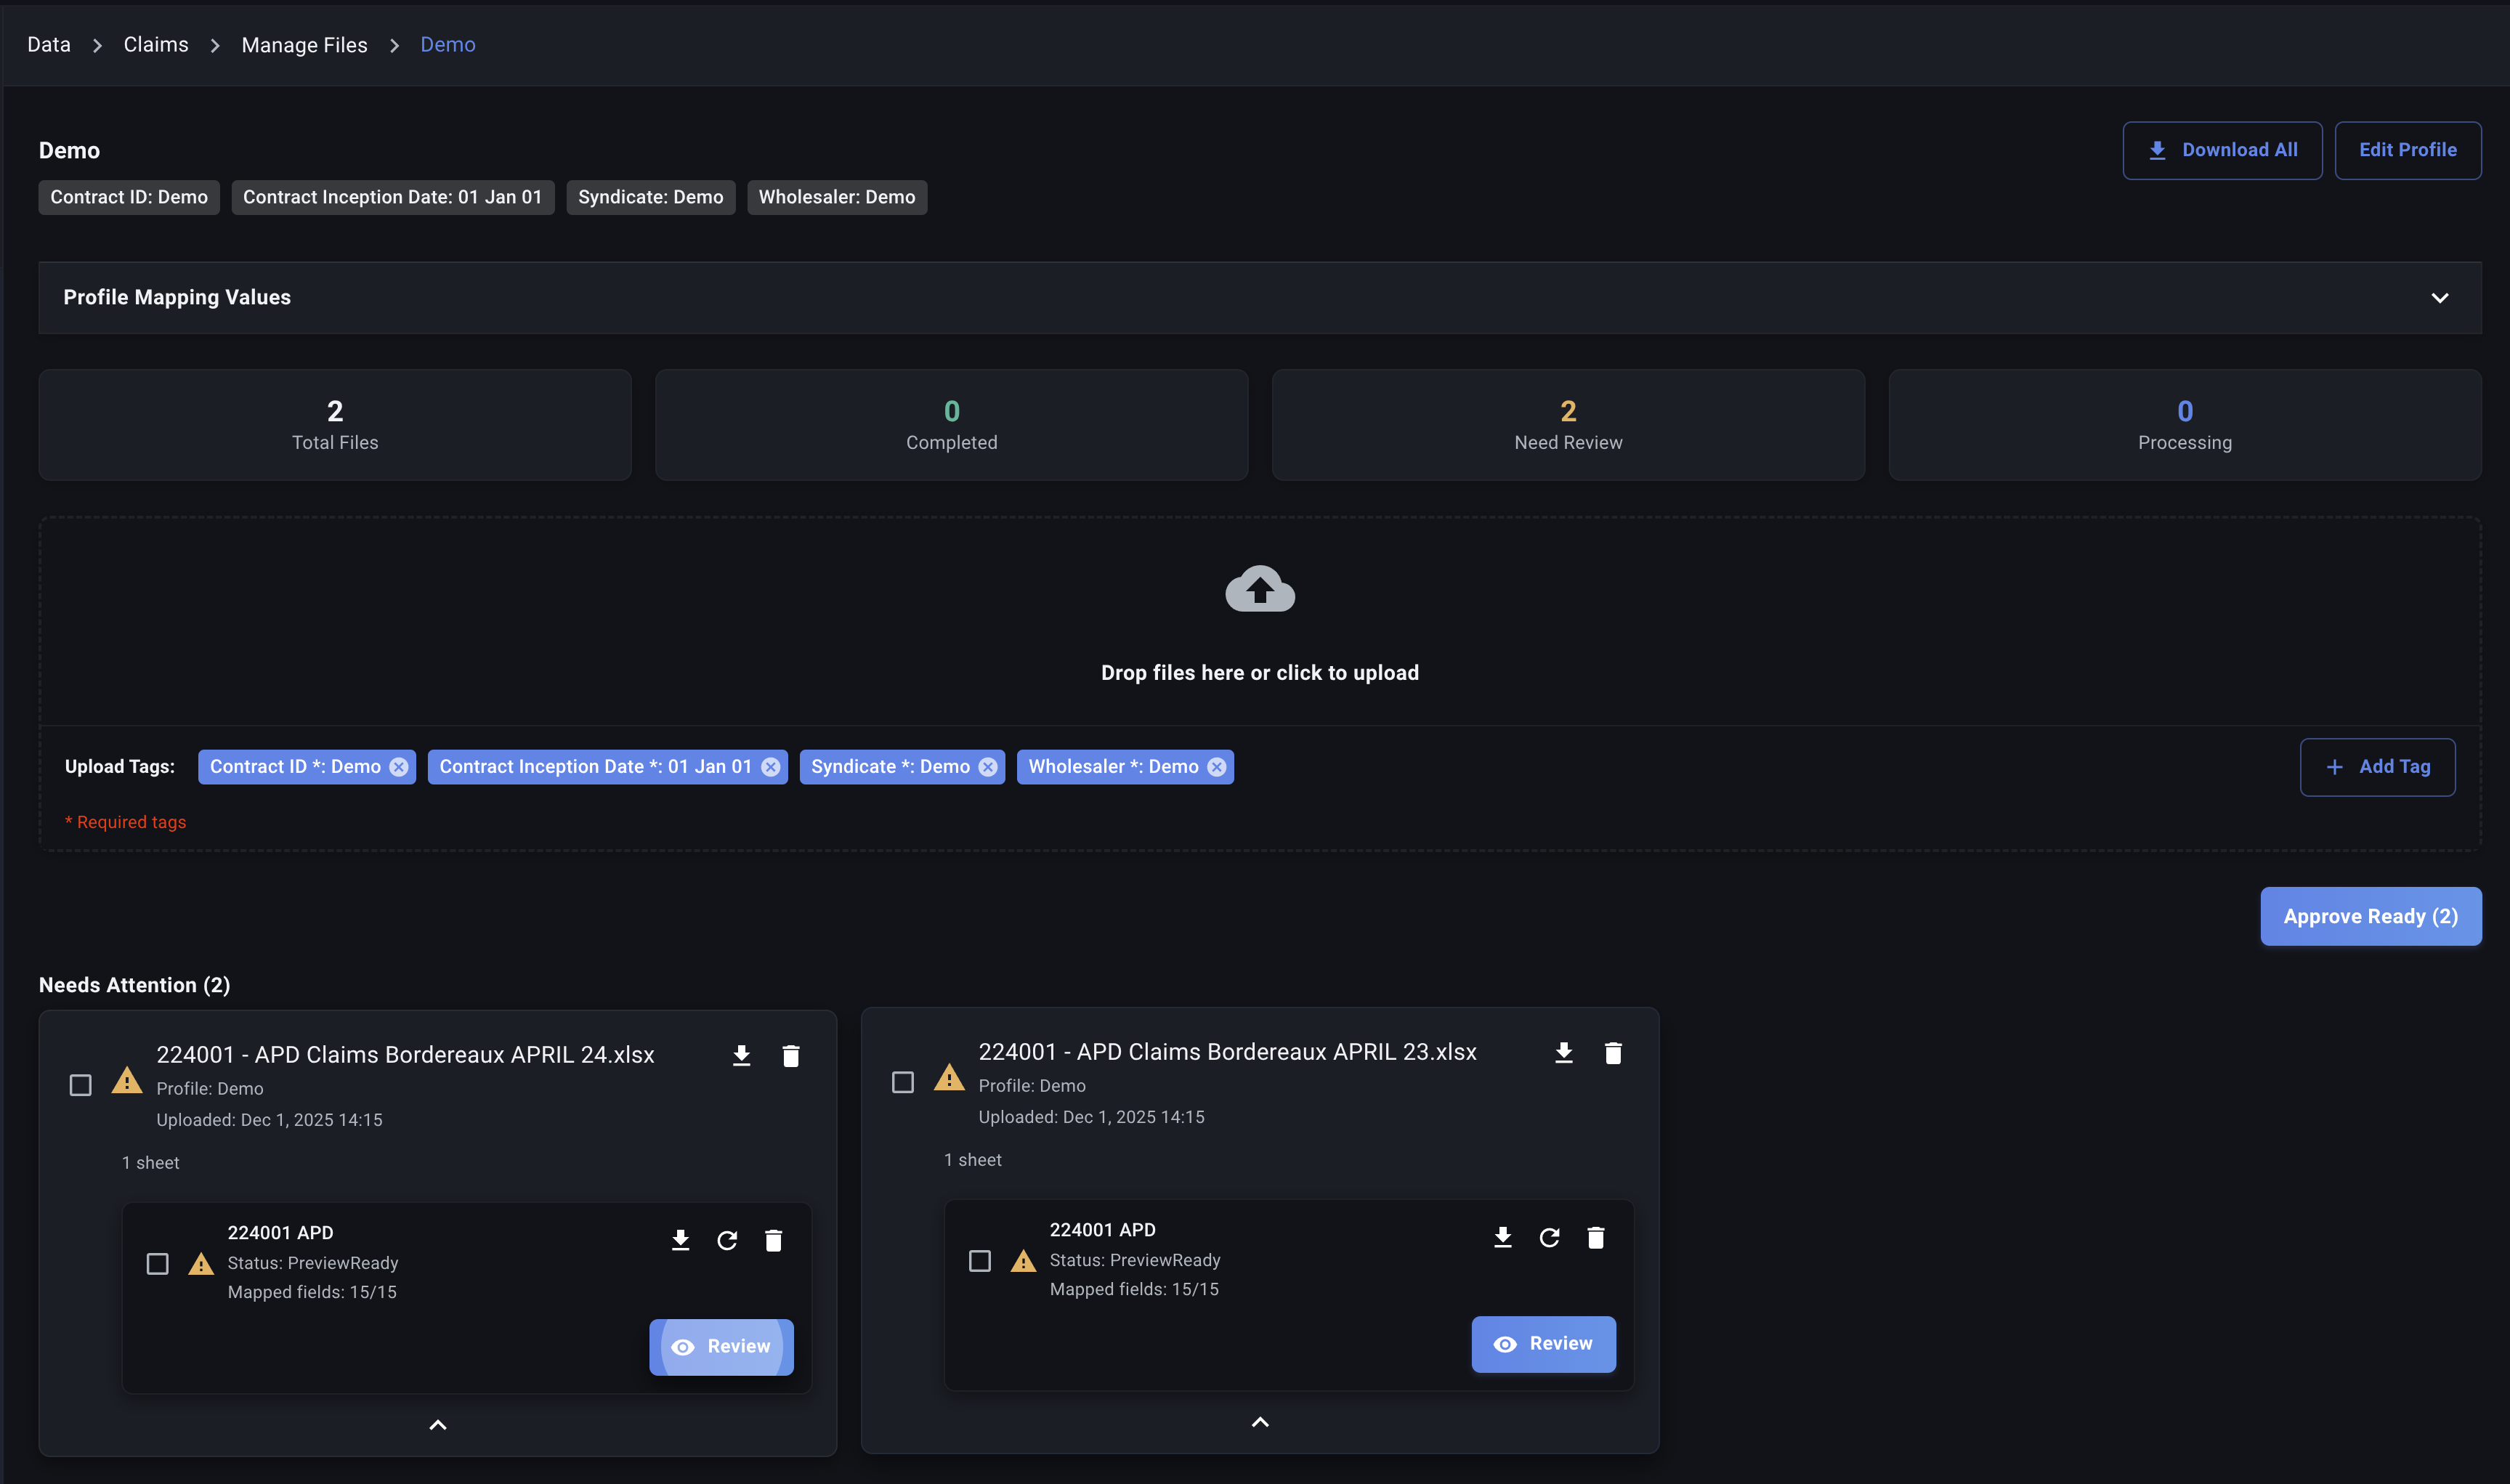Collapse the APRIL 24.xlsx file card
This screenshot has height=1484, width=2510.
(438, 1425)
